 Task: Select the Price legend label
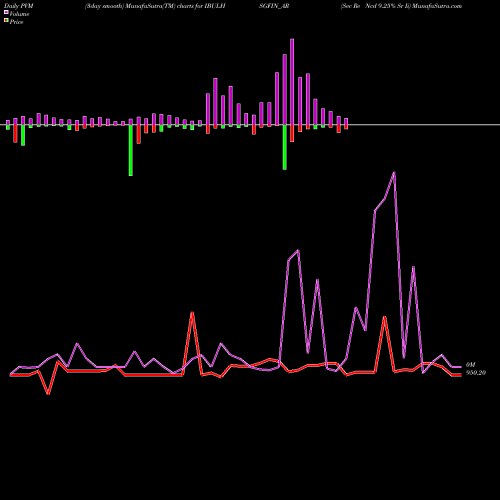[x=16, y=22]
